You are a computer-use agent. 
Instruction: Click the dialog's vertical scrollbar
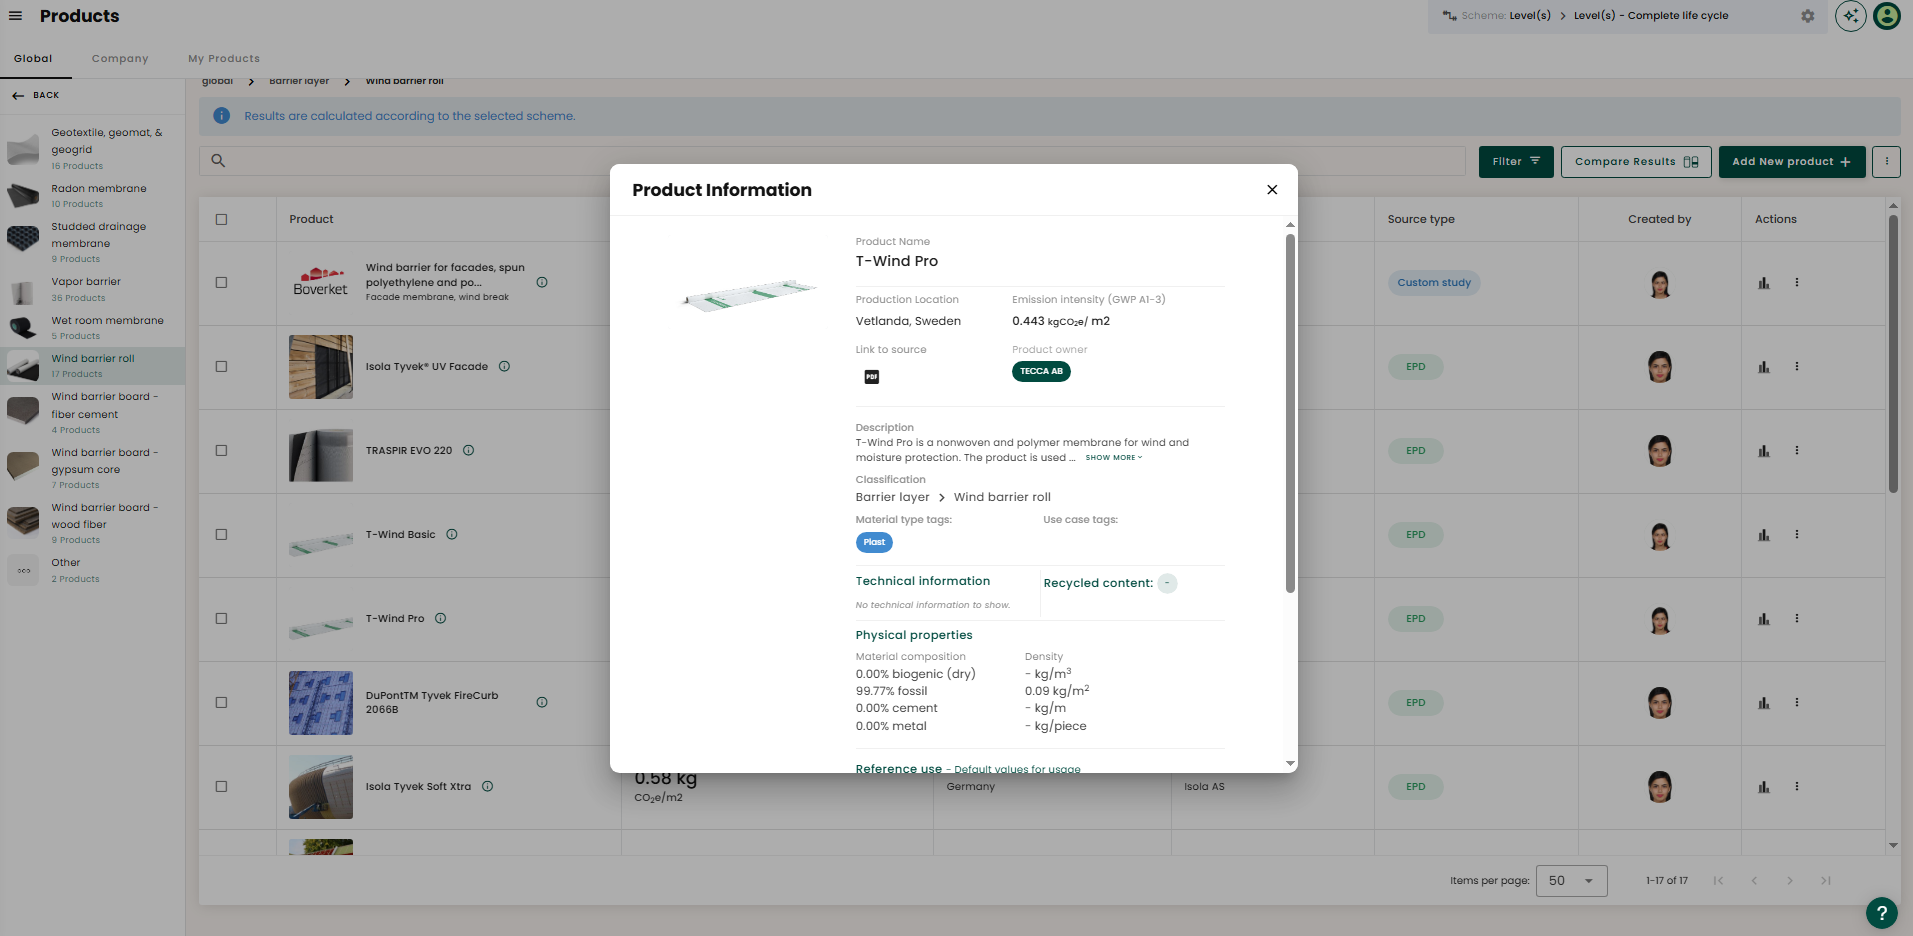1290,413
